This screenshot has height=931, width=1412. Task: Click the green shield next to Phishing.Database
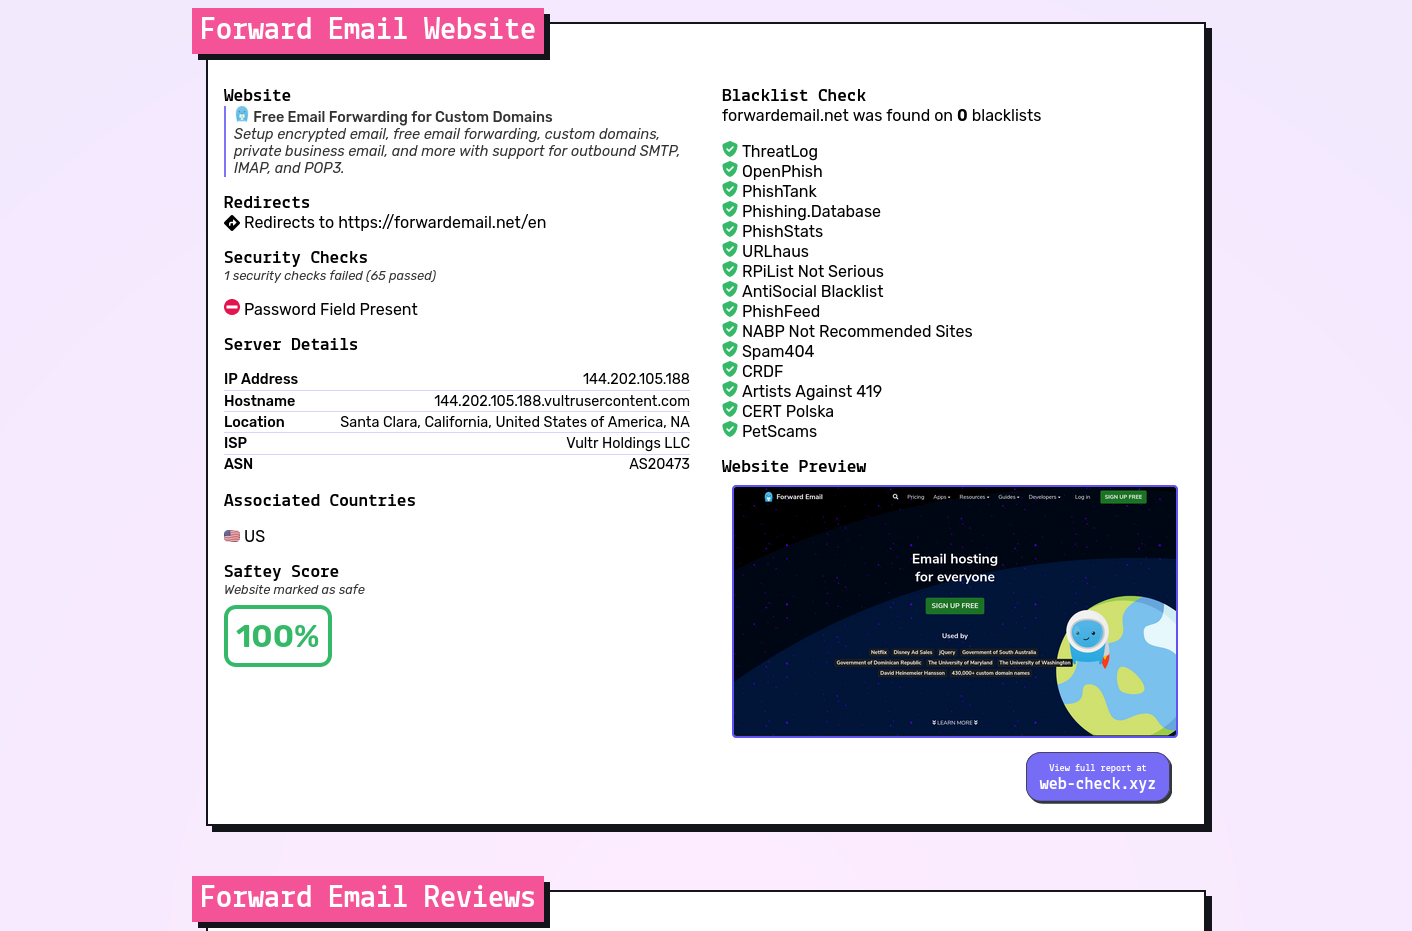point(730,209)
